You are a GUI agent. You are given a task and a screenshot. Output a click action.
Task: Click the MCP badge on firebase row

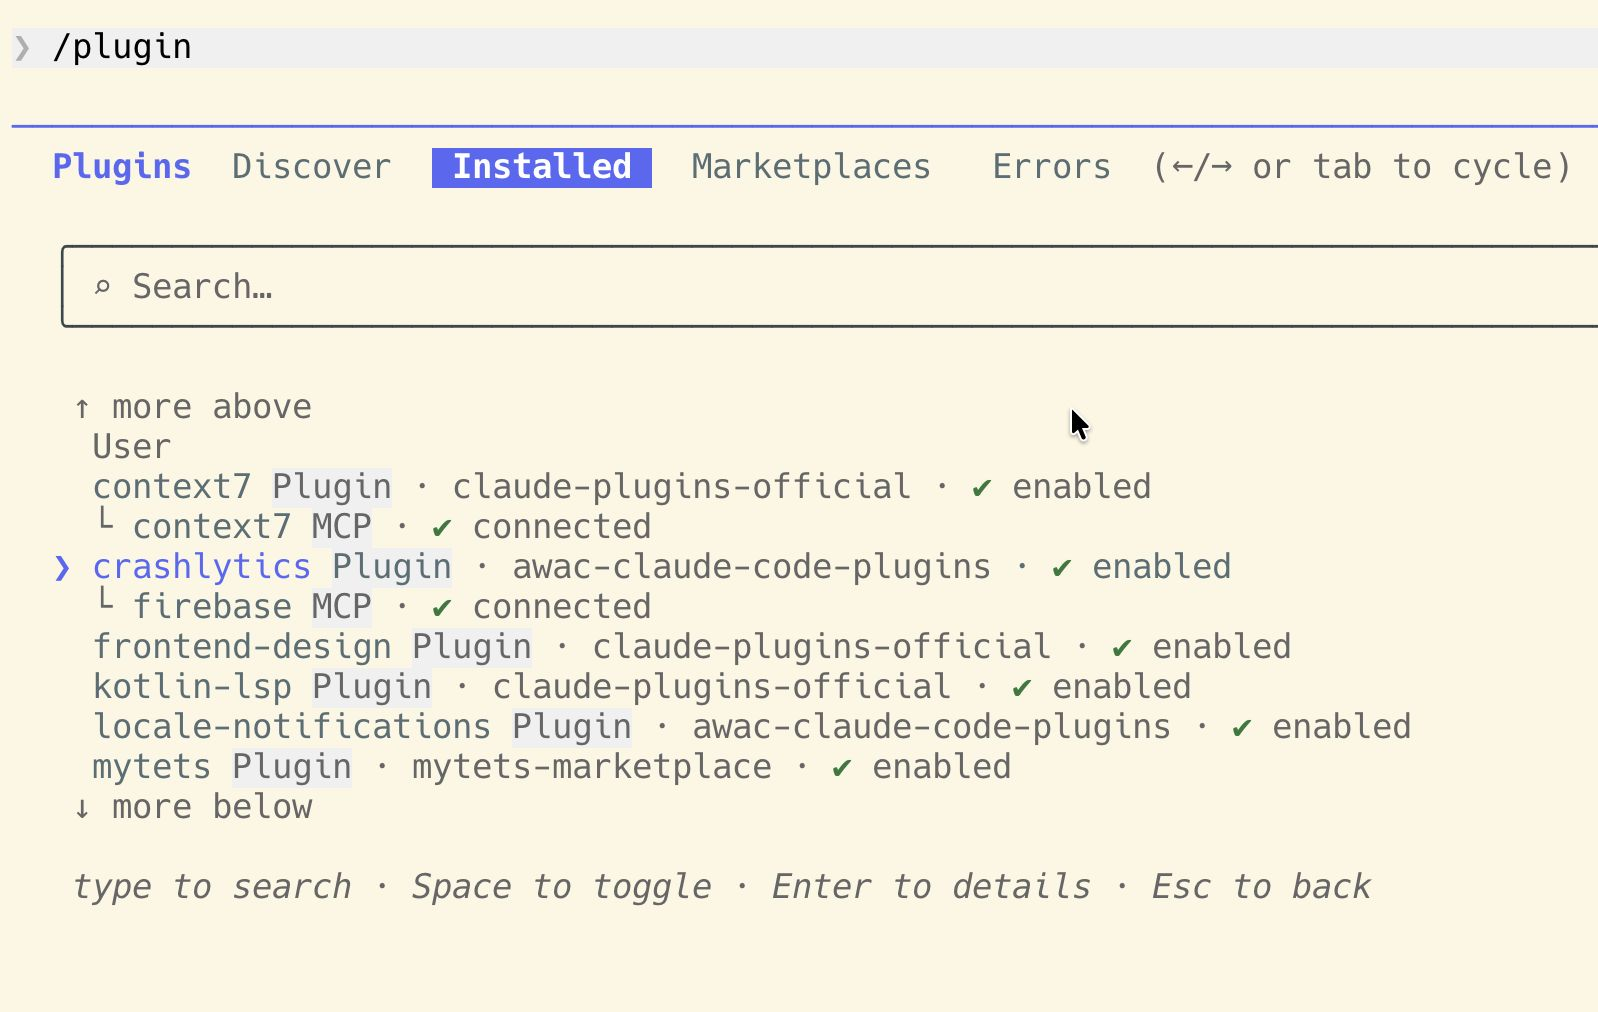tap(342, 607)
